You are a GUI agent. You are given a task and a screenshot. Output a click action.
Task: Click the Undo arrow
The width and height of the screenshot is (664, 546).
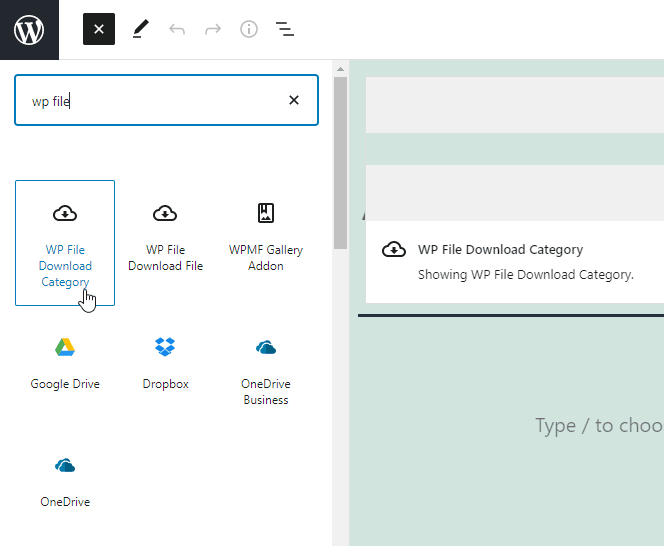coord(177,29)
